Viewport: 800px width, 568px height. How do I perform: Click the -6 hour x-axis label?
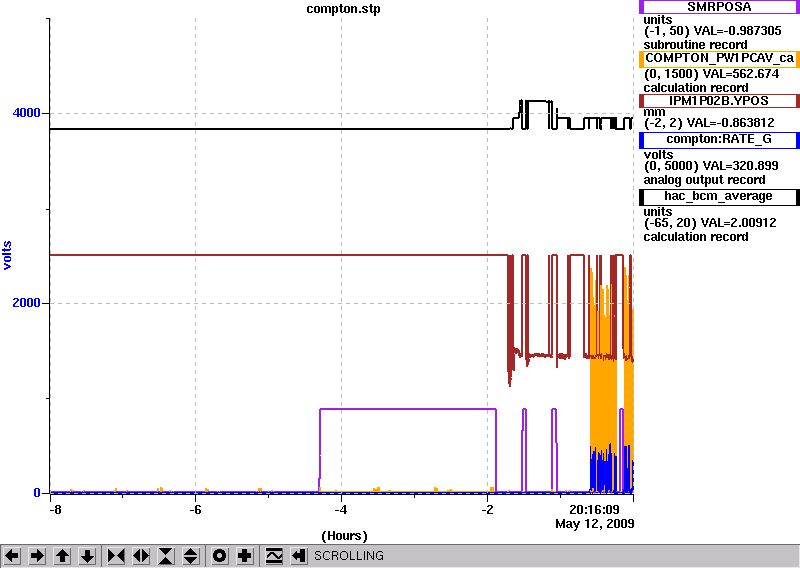coord(195,509)
